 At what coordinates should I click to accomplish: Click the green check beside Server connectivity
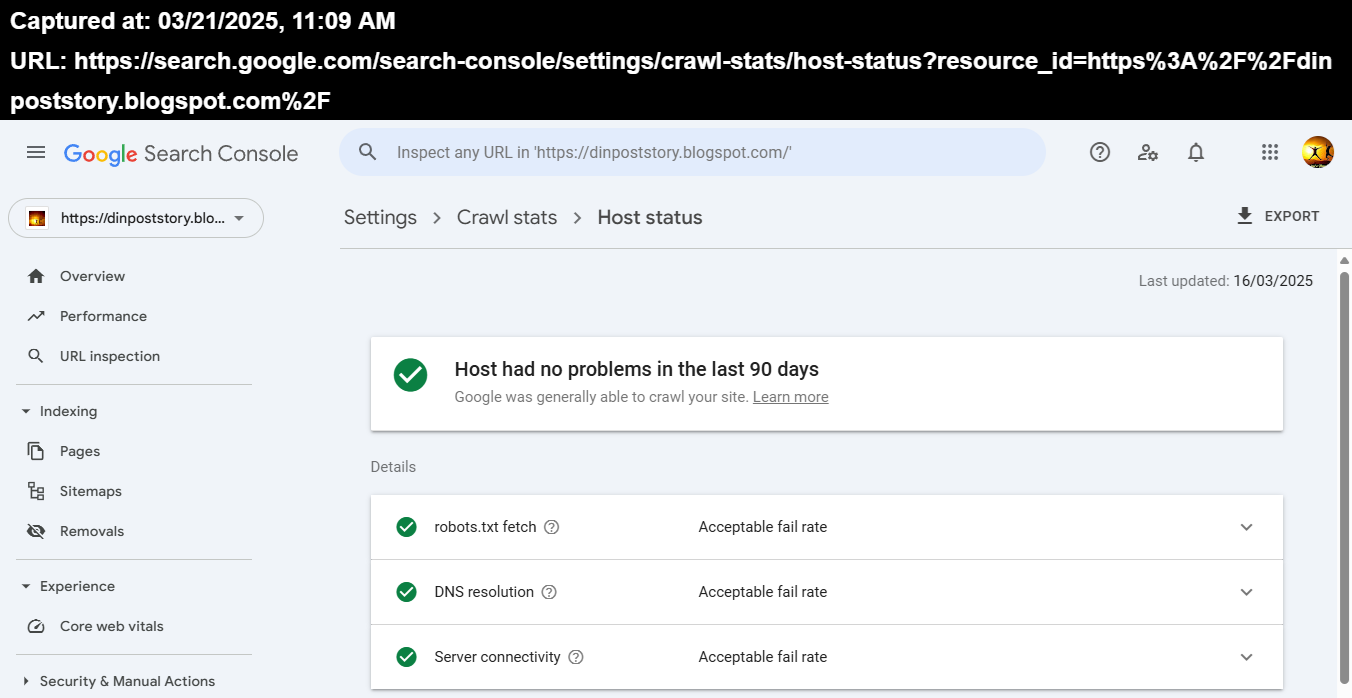click(x=406, y=657)
